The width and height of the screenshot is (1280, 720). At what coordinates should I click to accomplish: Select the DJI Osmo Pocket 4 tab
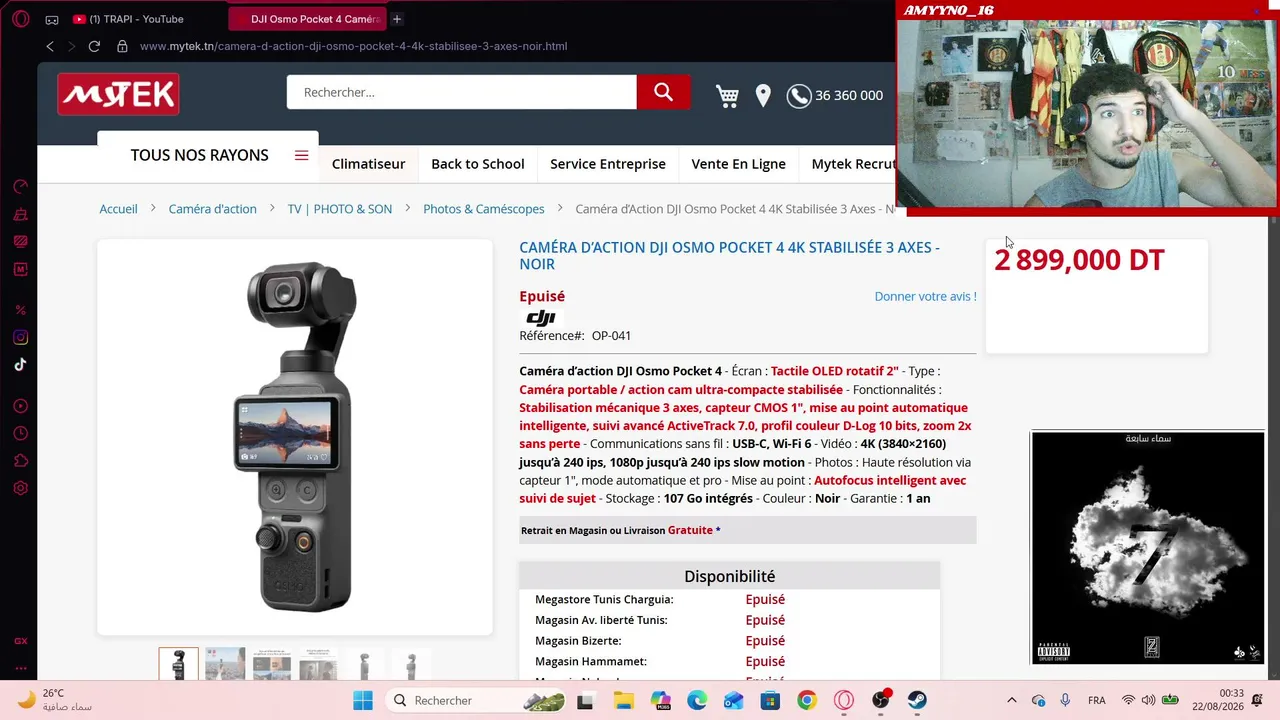coord(306,19)
